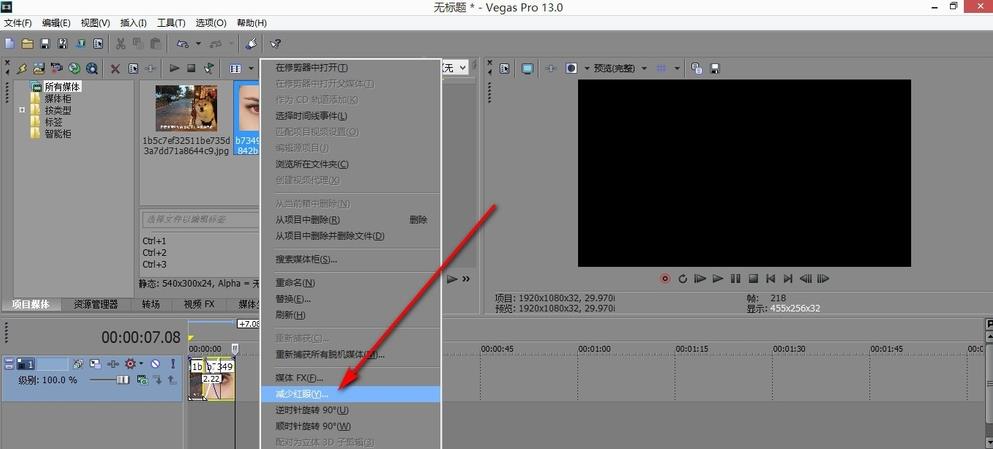Select the eye photo thumbnail
This screenshot has width=993, height=449.
(x=248, y=108)
